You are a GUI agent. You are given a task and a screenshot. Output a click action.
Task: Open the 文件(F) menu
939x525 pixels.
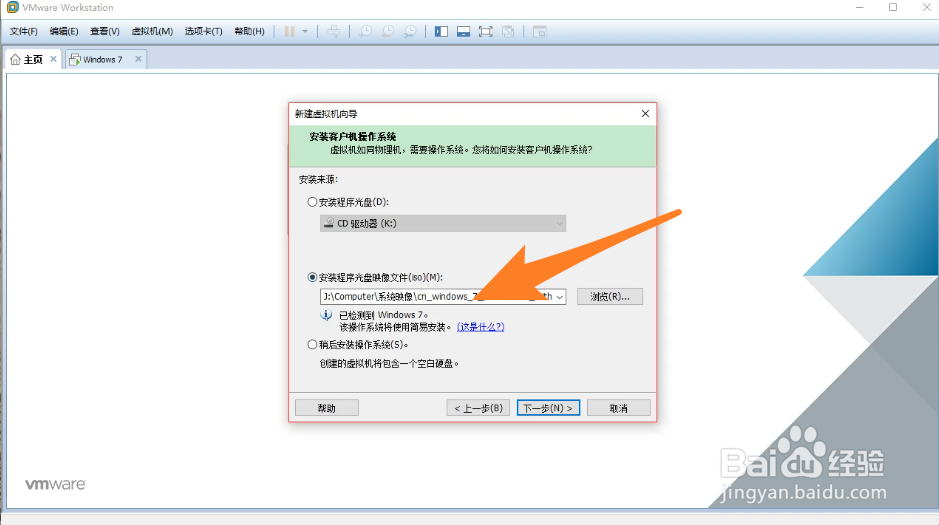coord(23,31)
